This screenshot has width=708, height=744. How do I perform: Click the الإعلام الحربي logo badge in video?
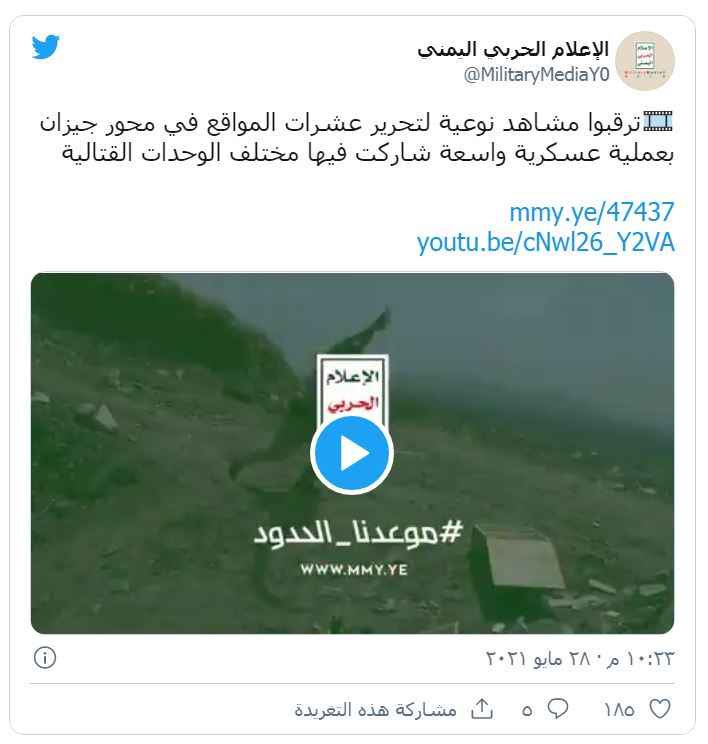pos(353,389)
